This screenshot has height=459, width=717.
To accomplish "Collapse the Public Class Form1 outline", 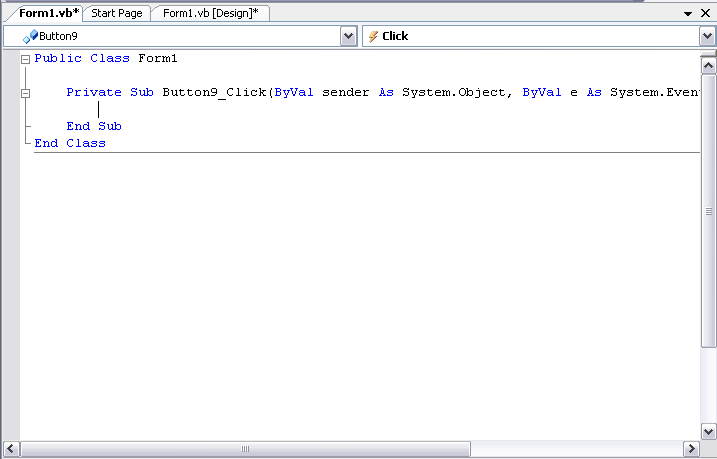I will (25, 59).
